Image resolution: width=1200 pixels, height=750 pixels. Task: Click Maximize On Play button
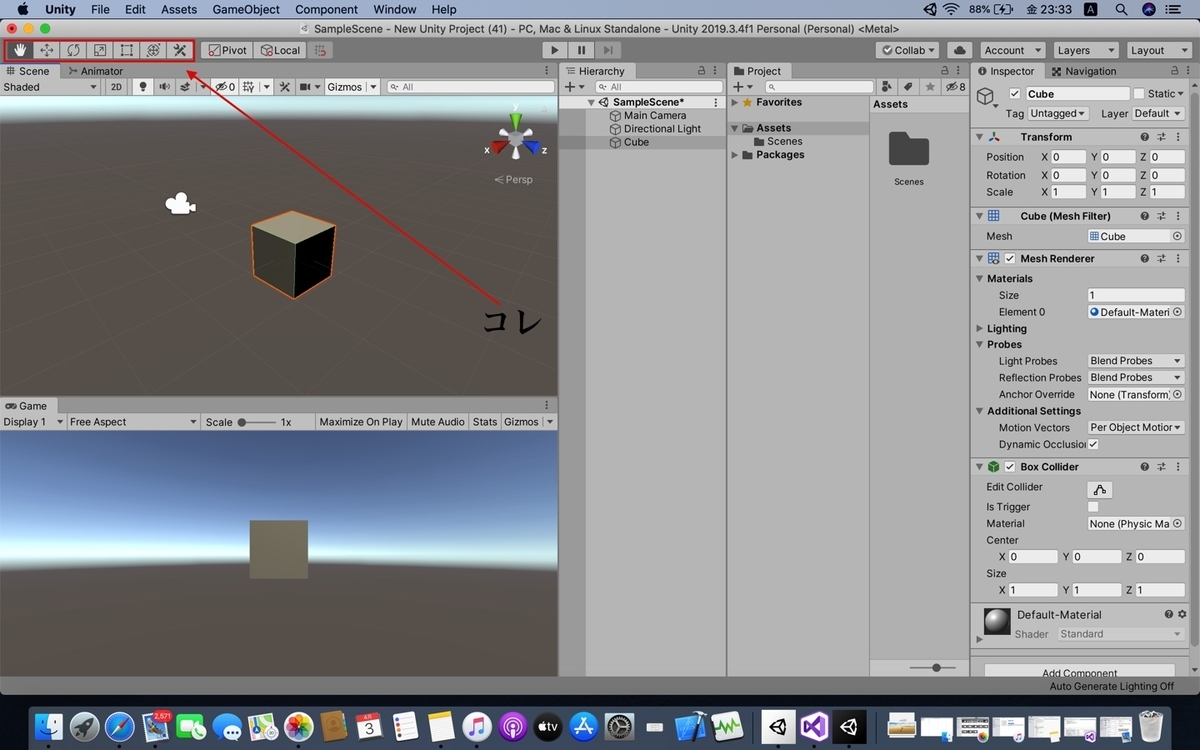(x=361, y=422)
